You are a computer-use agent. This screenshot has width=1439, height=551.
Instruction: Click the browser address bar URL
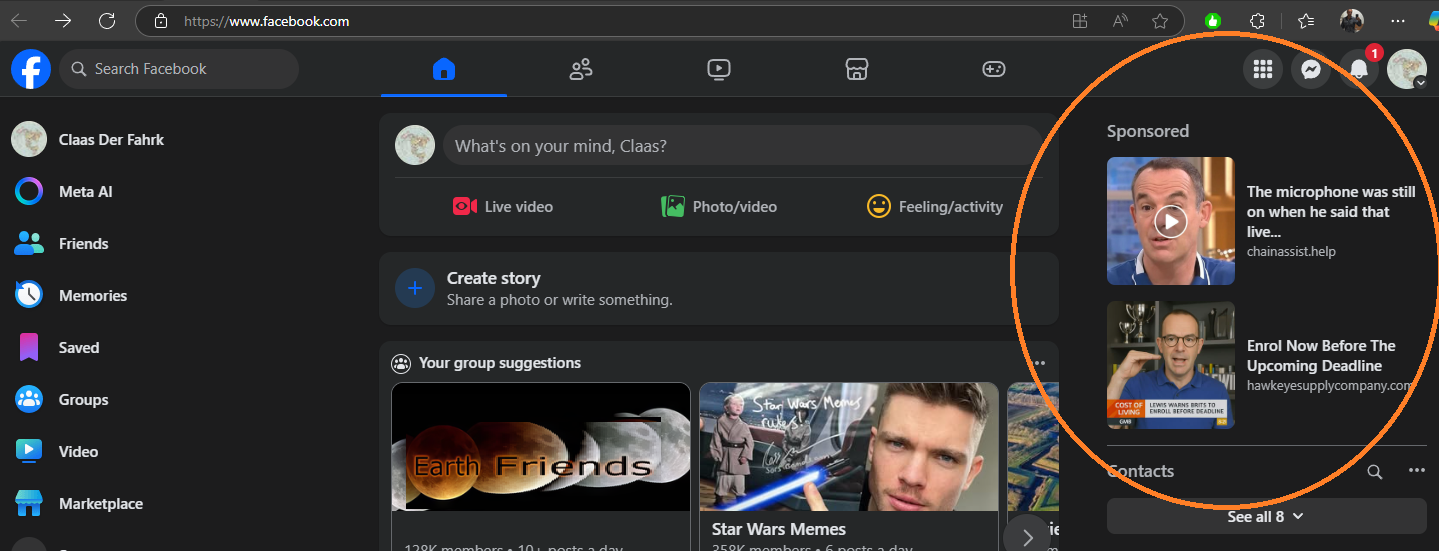[x=266, y=21]
